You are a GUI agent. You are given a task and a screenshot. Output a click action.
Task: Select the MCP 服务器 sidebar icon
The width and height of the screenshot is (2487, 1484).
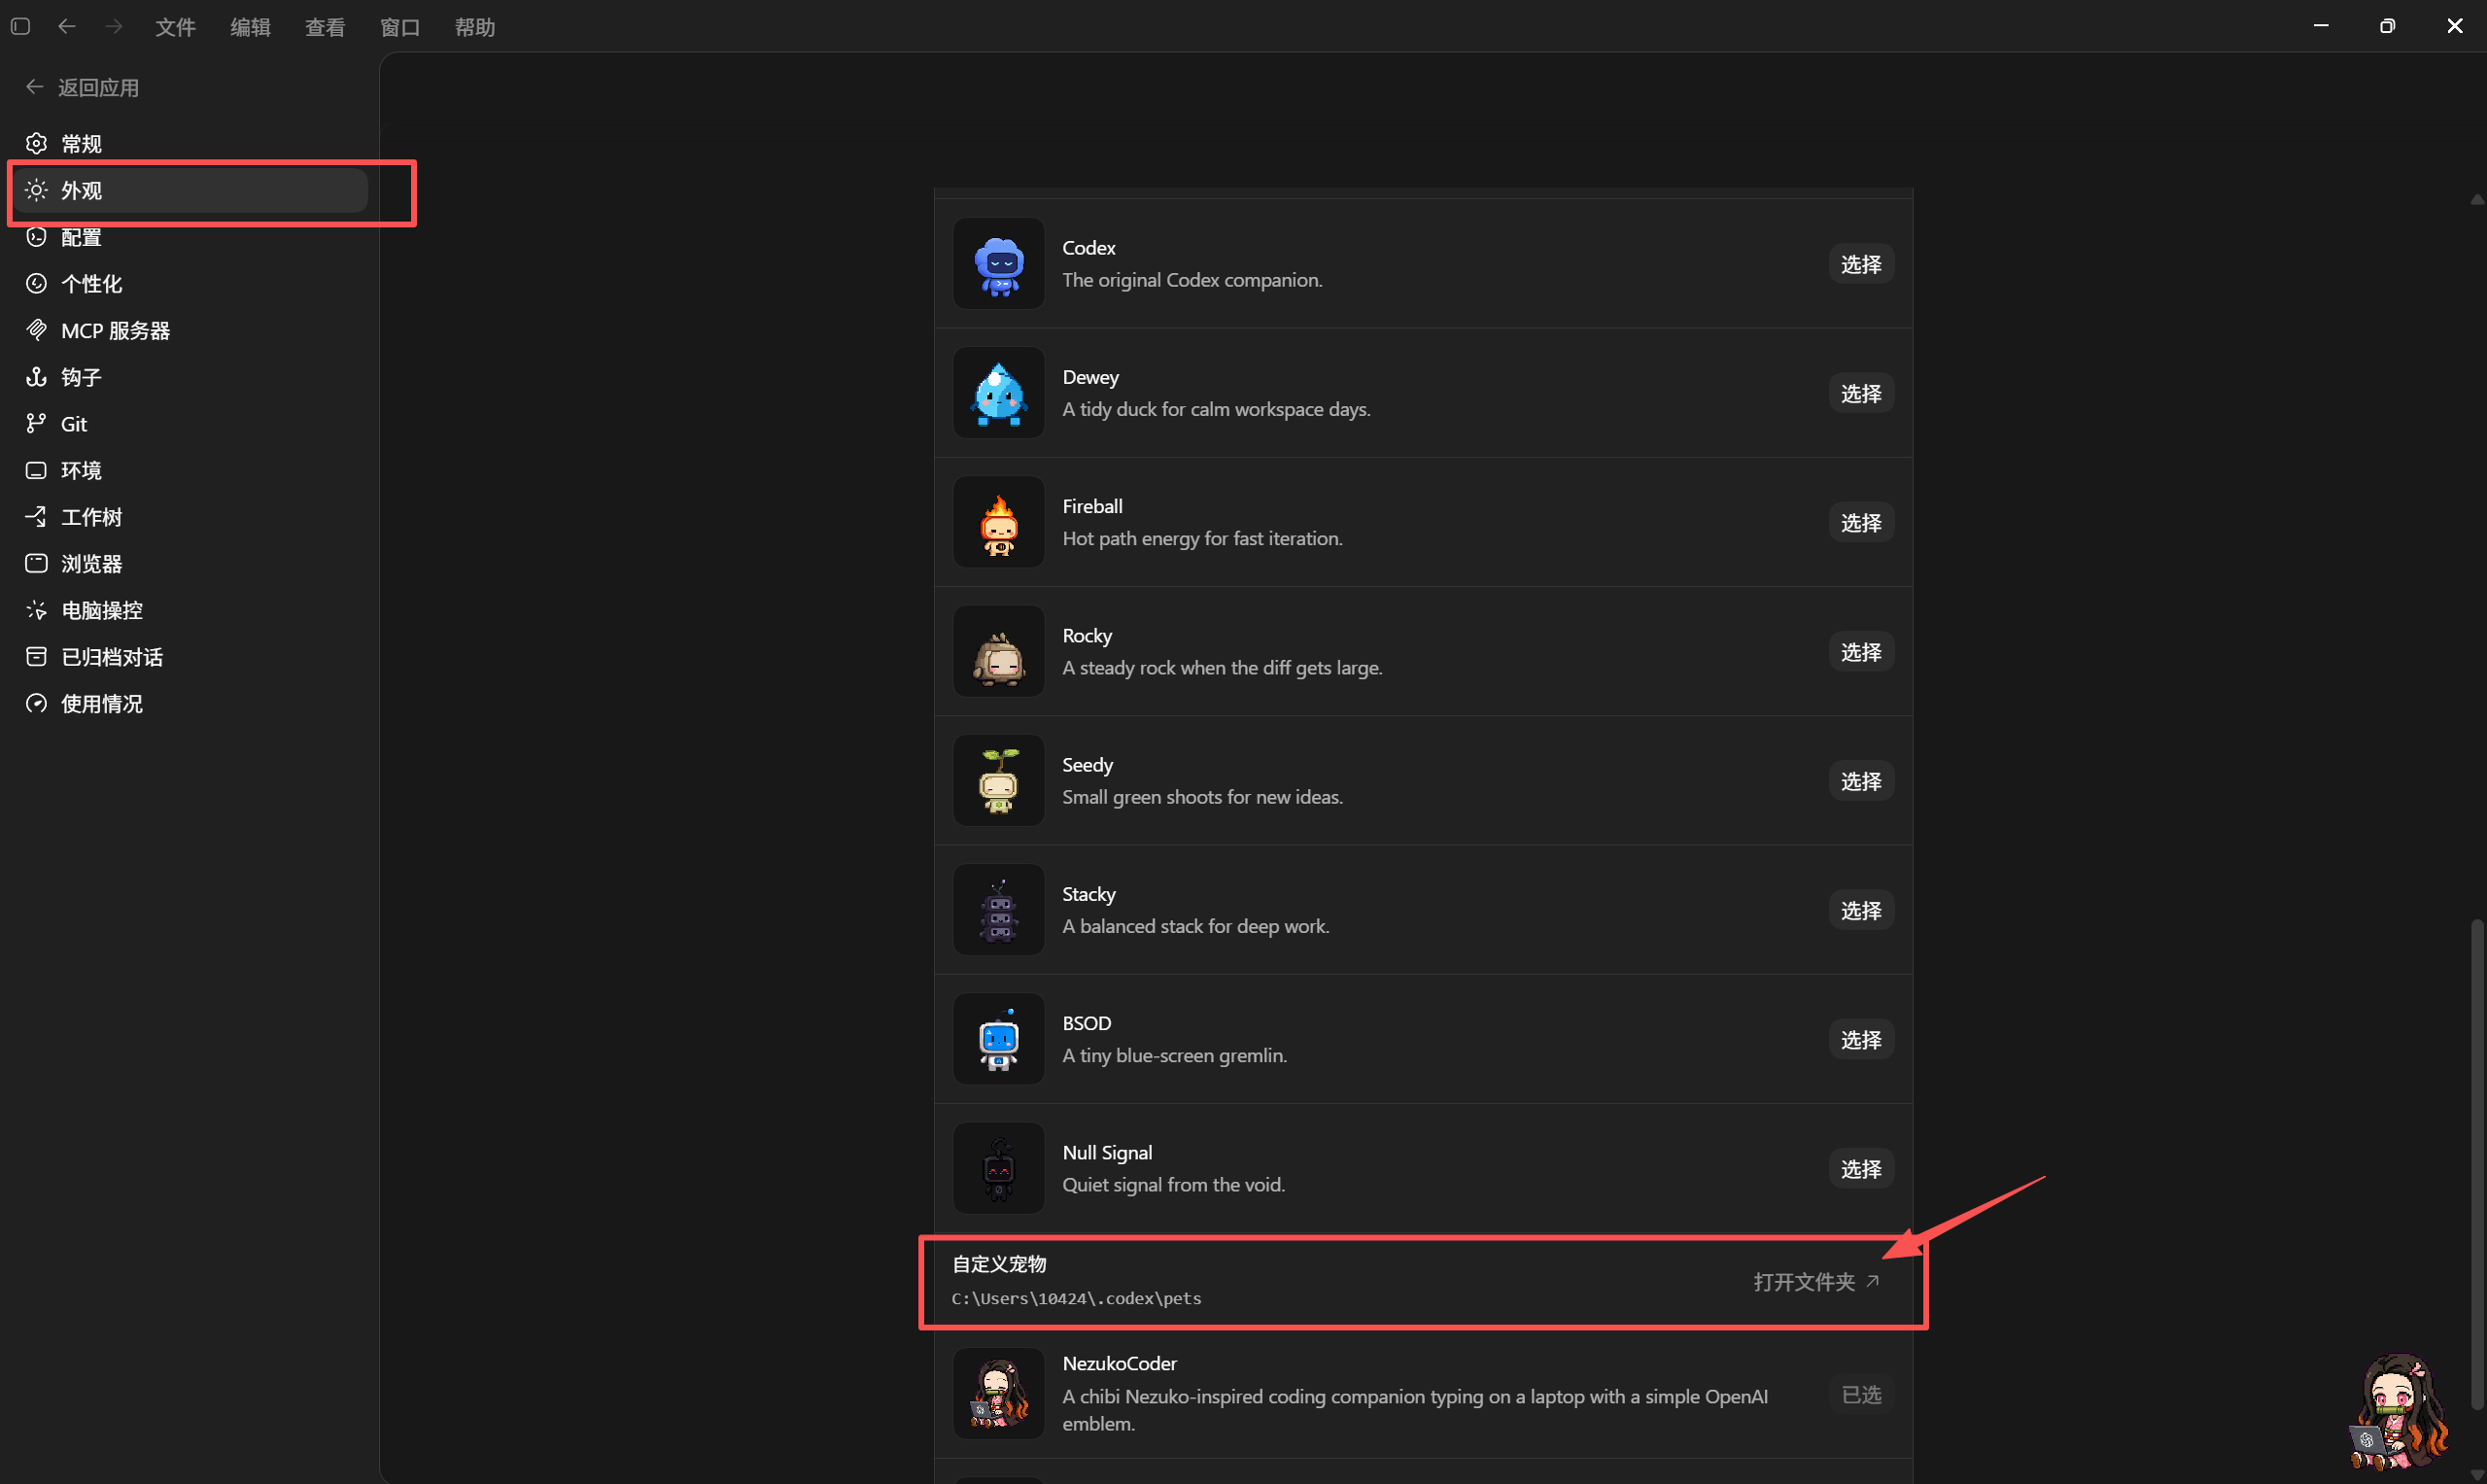click(x=36, y=330)
